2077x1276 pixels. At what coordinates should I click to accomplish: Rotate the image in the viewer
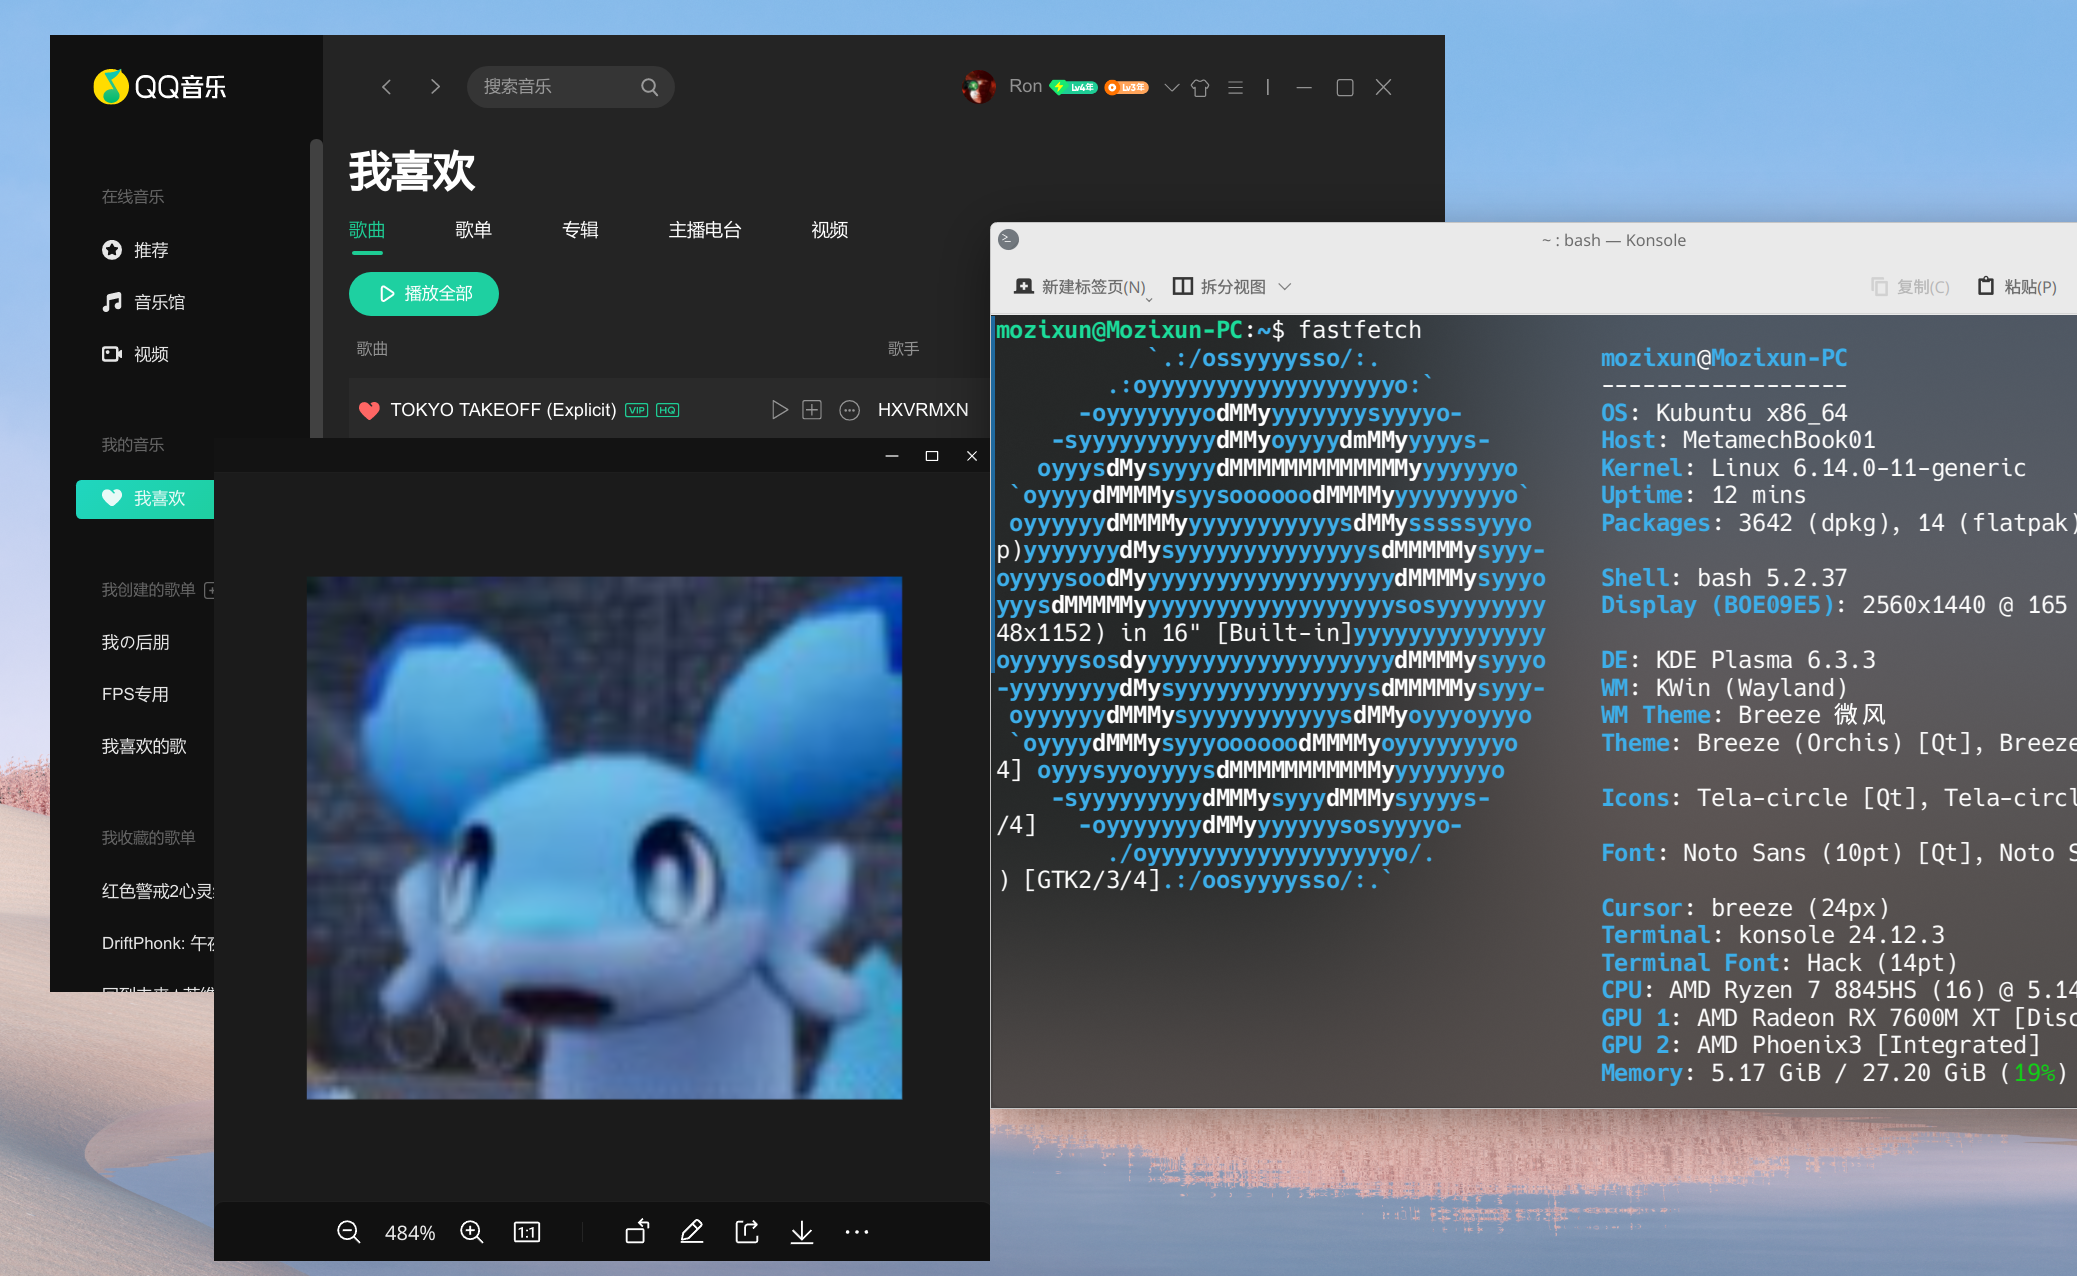click(x=637, y=1232)
